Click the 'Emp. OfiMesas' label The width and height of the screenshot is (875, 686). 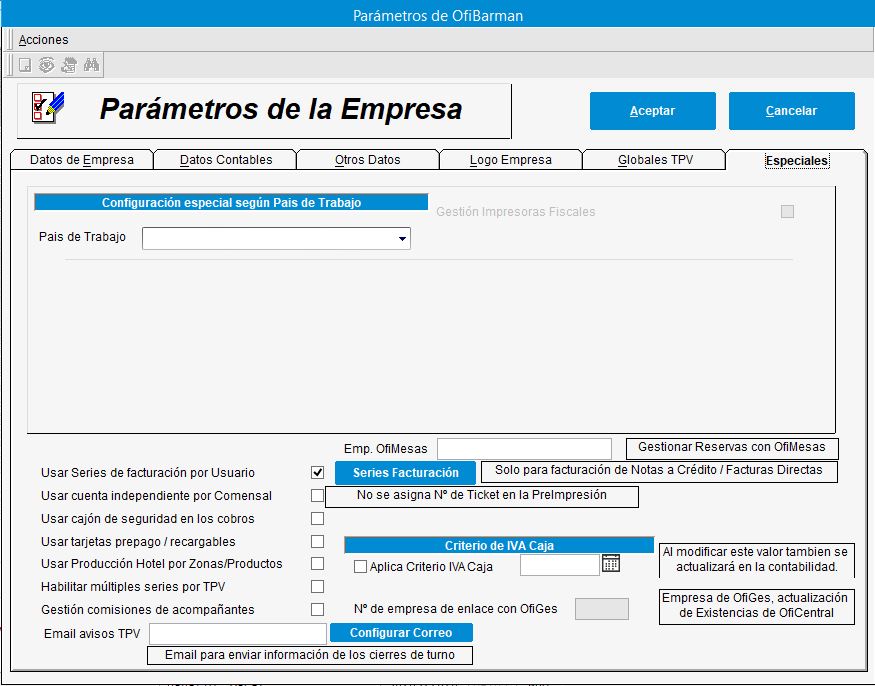(x=386, y=449)
